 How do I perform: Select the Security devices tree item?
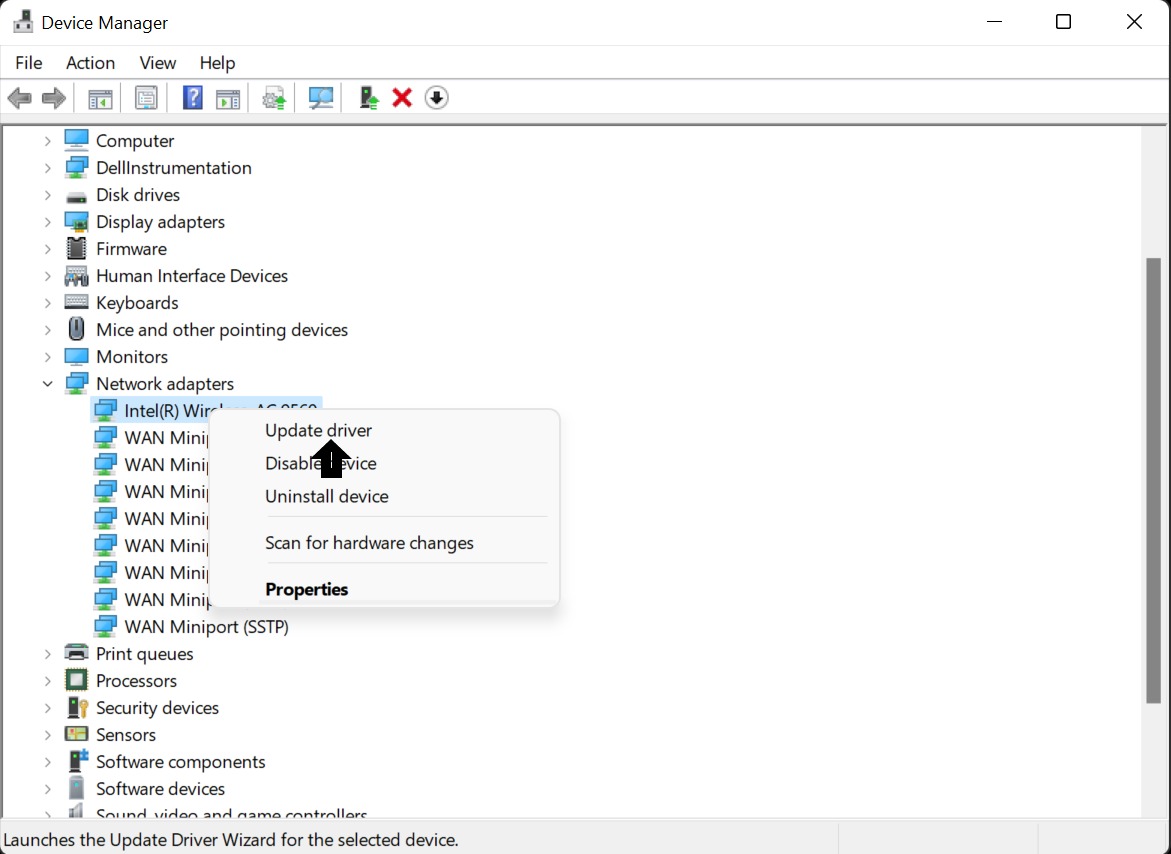click(x=157, y=708)
